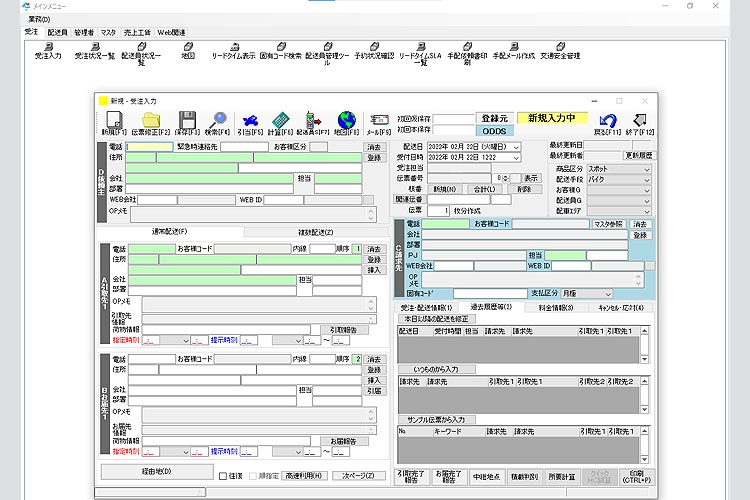
Task: Expand the 配送日 date dropdown
Action: click(516, 147)
